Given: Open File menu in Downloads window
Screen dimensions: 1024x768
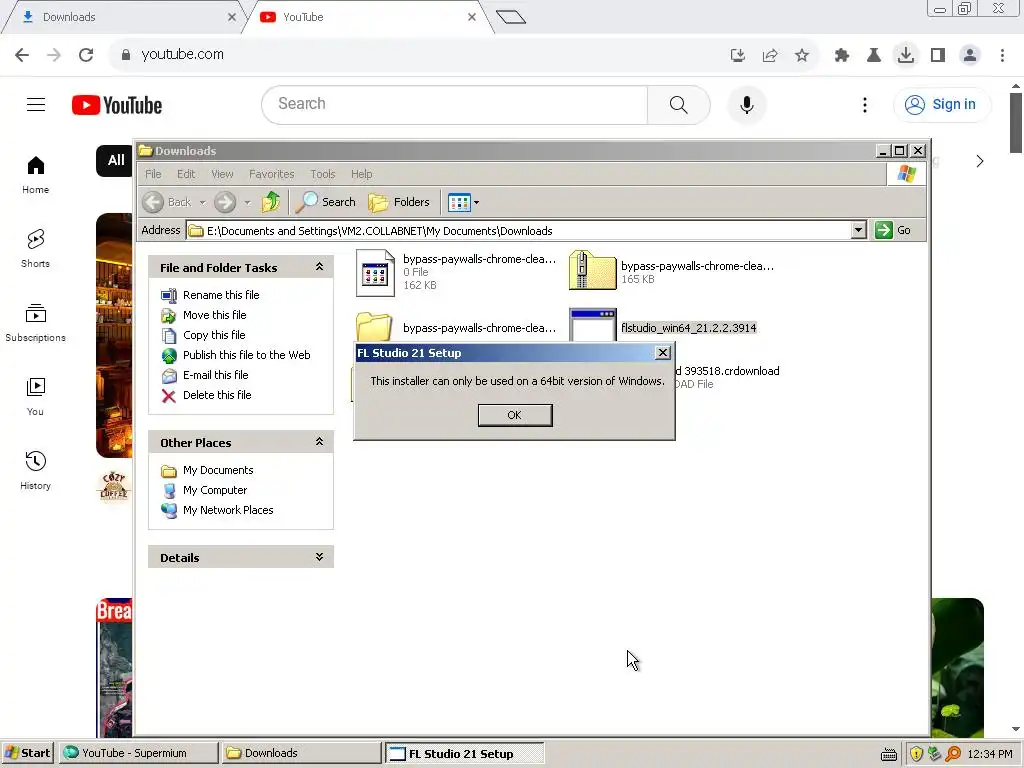Looking at the screenshot, I should pyautogui.click(x=153, y=174).
